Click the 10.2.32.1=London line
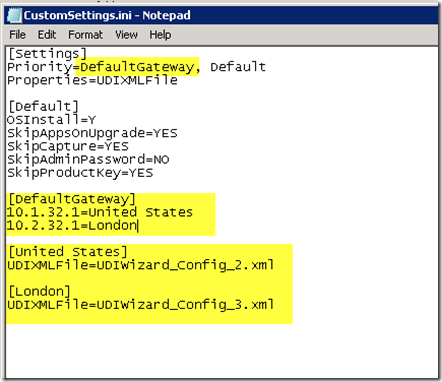Image resolution: width=442 pixels, height=382 pixels. click(x=72, y=226)
